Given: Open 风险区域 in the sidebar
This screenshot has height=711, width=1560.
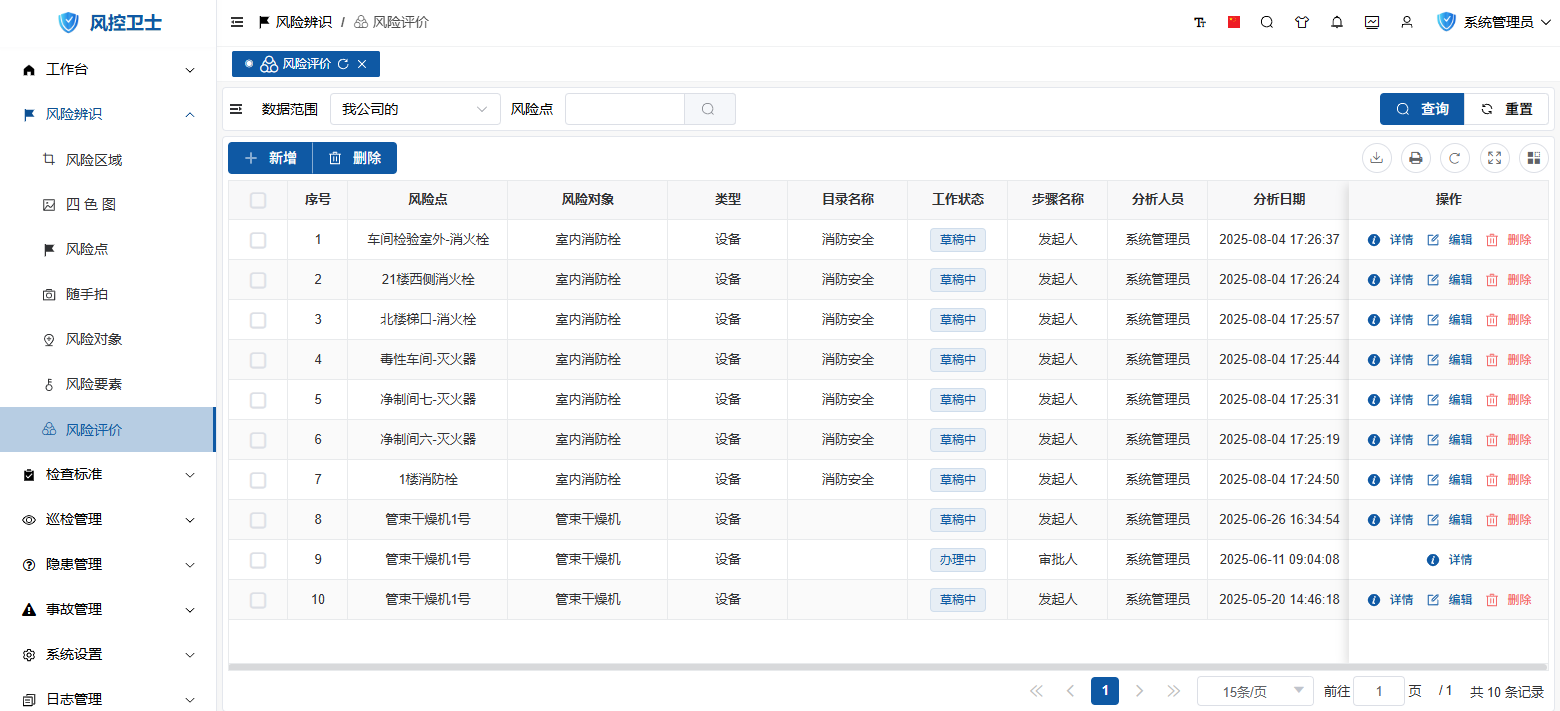Looking at the screenshot, I should (x=93, y=160).
